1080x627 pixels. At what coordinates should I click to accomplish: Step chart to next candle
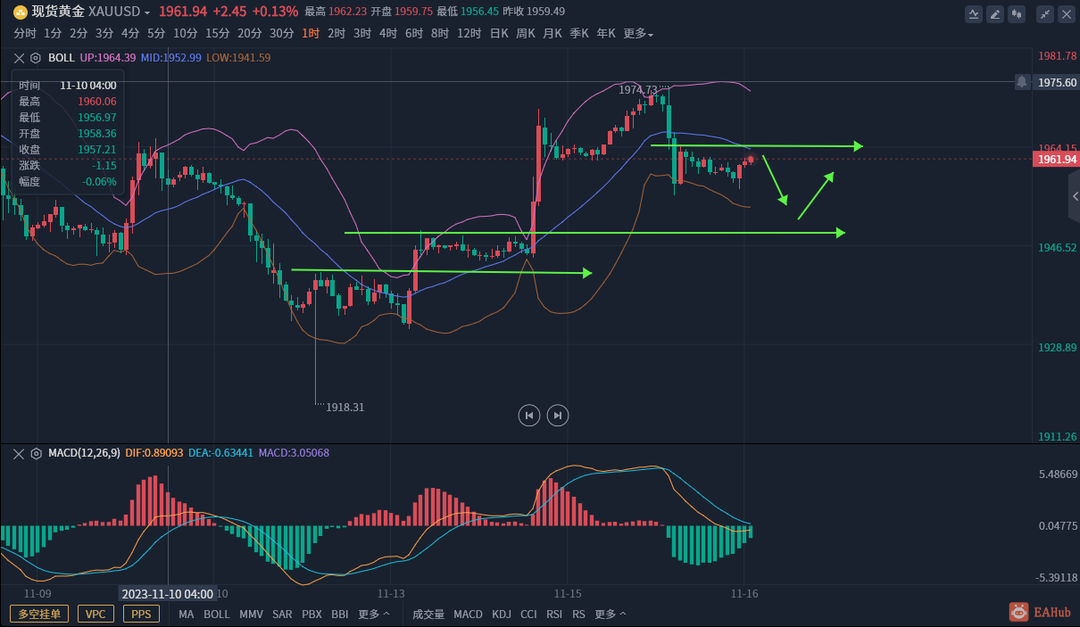tap(558, 415)
